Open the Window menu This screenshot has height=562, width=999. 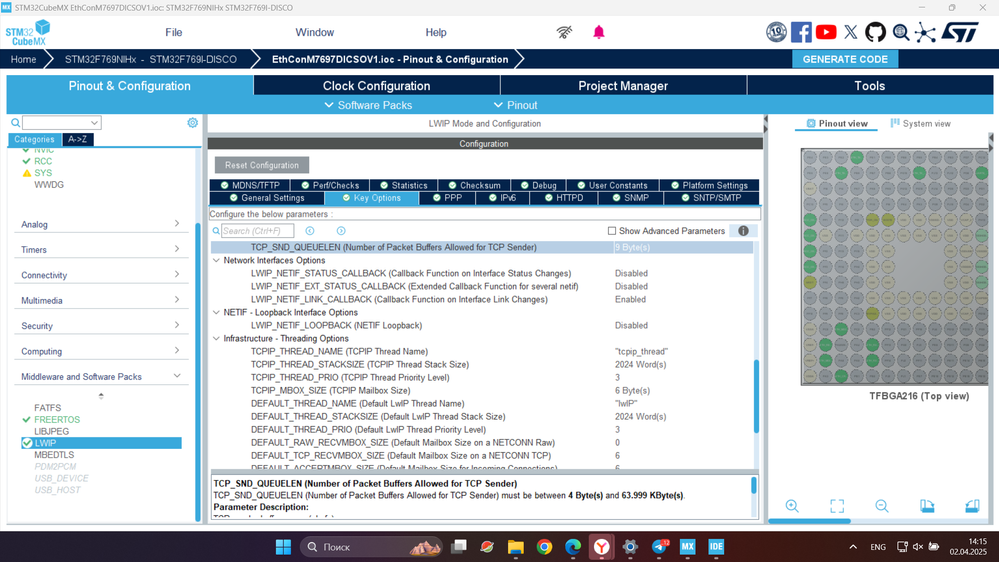[x=315, y=32]
